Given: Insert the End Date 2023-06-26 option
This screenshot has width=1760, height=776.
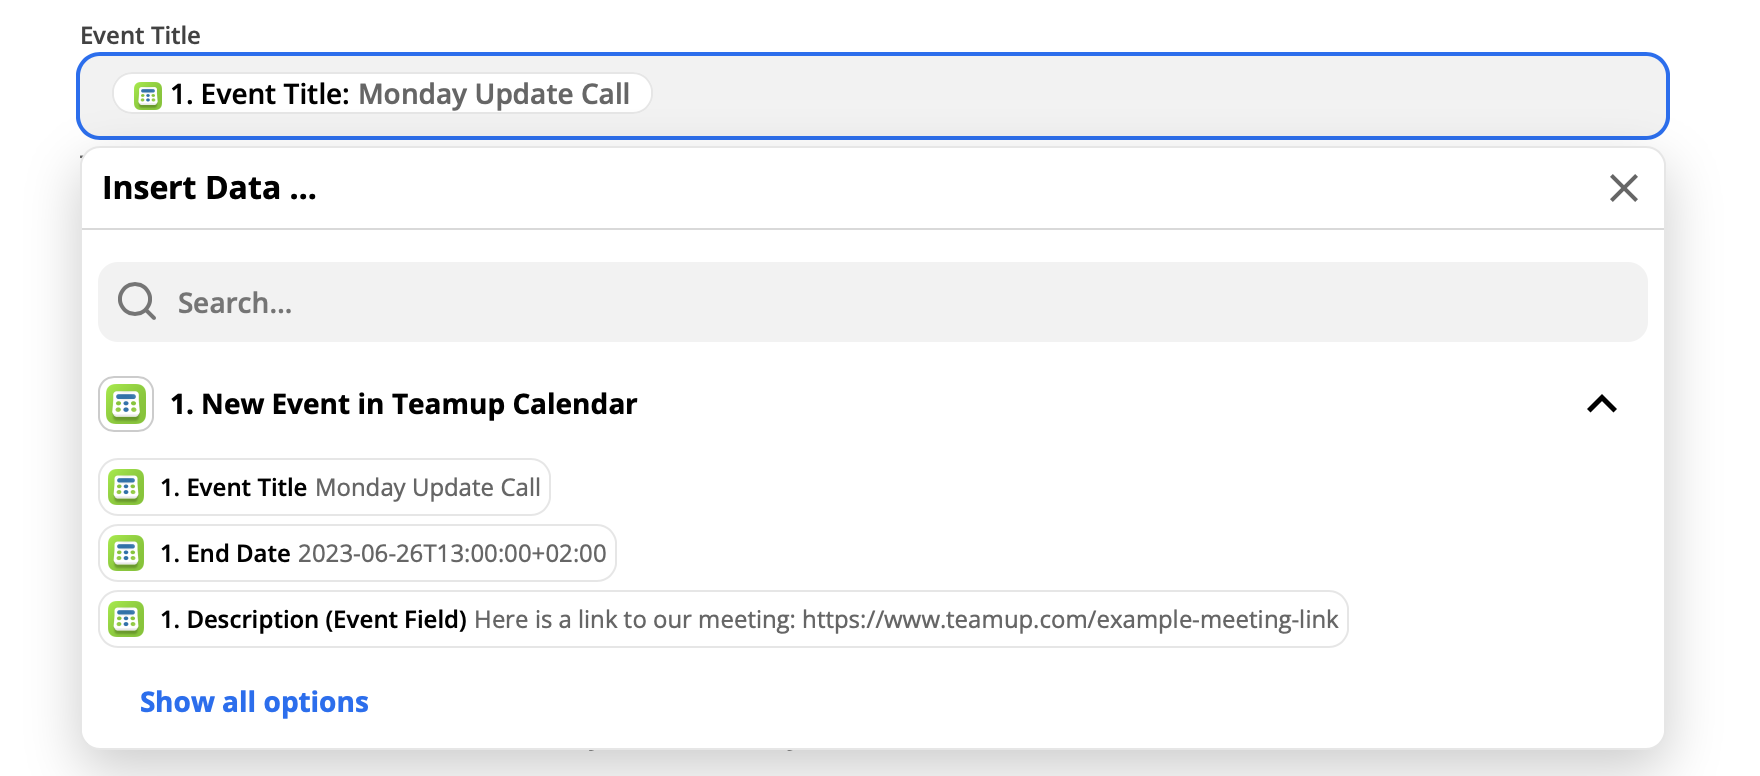Looking at the screenshot, I should tap(357, 553).
